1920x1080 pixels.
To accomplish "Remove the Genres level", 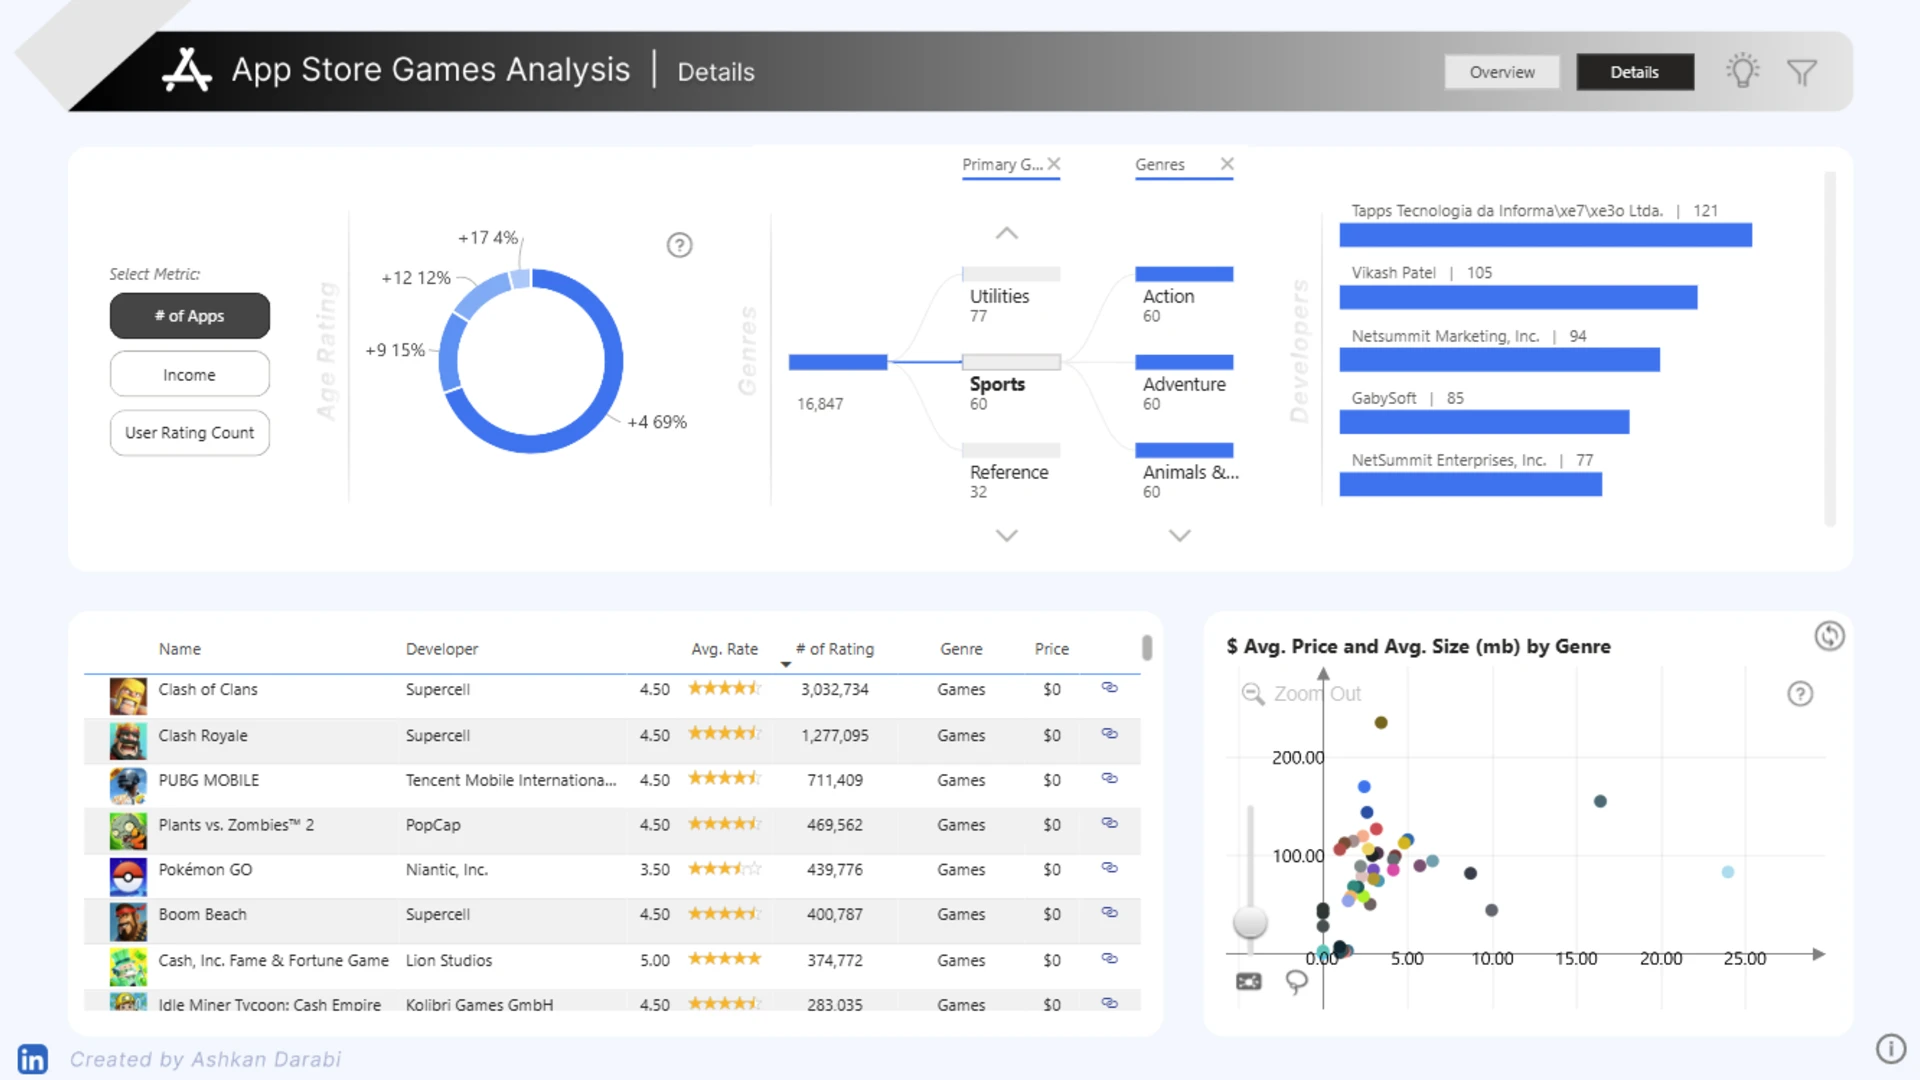I will point(1227,164).
